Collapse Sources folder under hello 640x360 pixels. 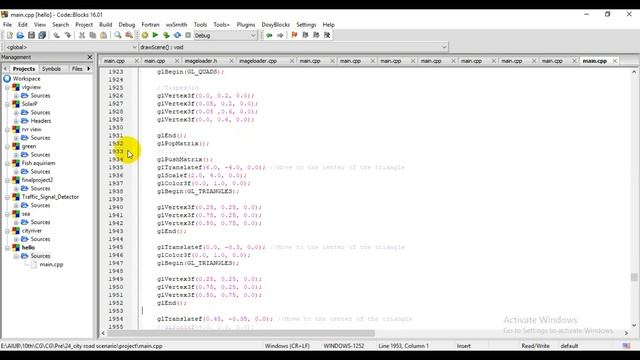point(16,256)
